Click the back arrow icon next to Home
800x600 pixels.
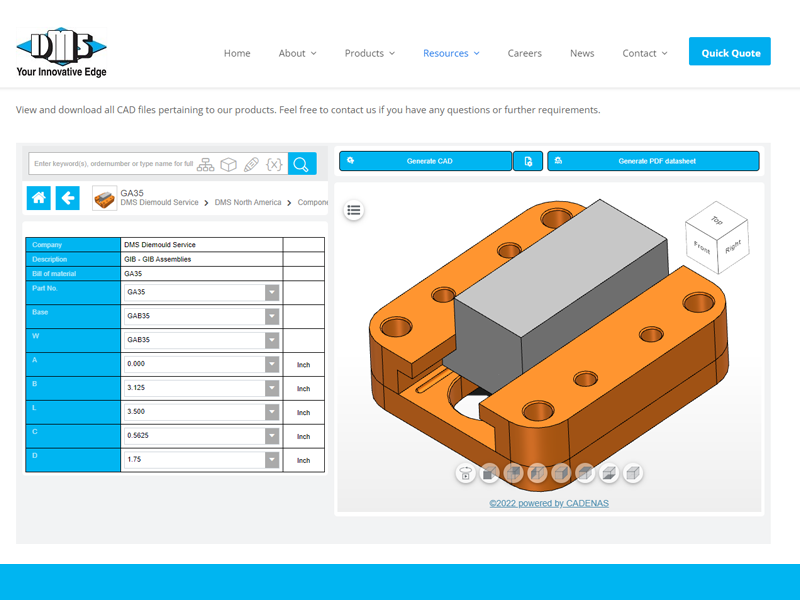(67, 198)
